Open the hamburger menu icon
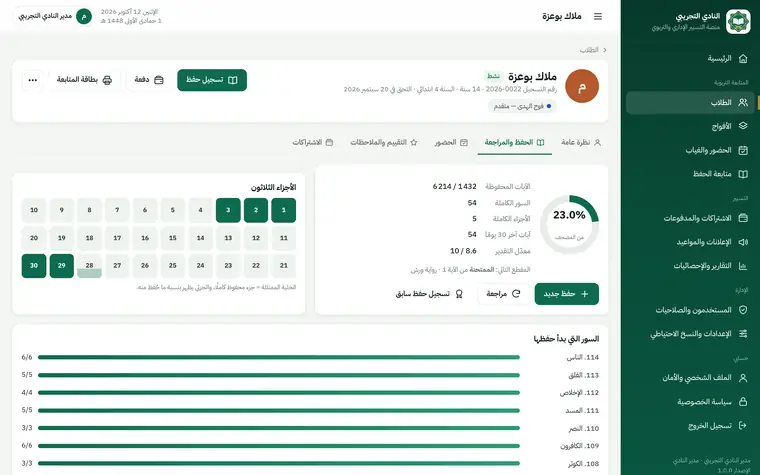 598,16
